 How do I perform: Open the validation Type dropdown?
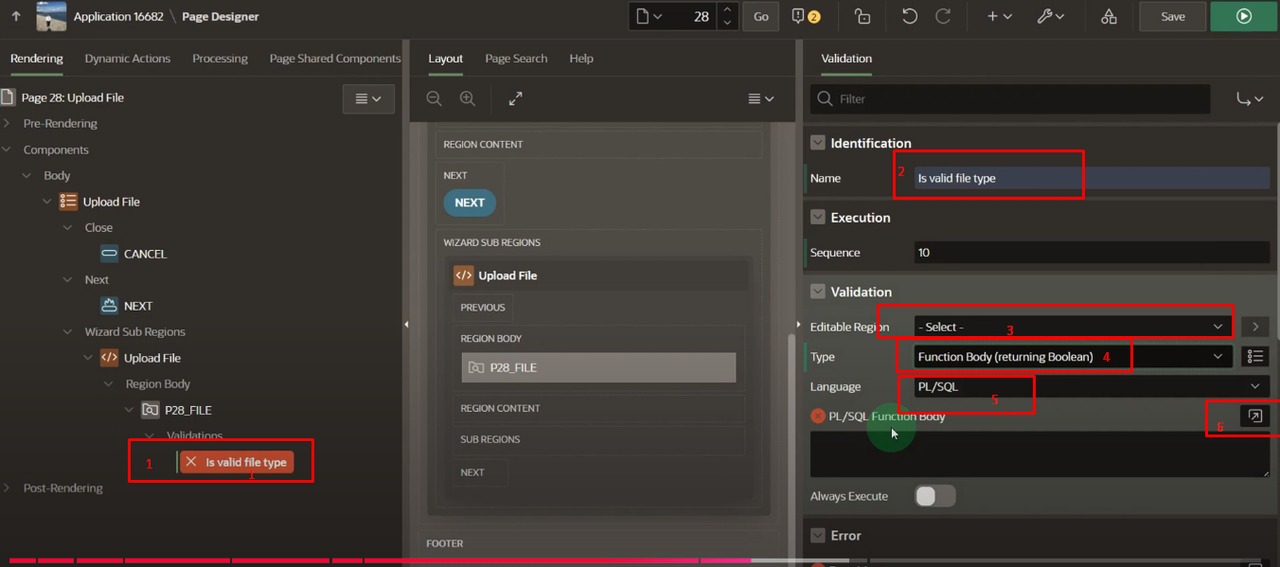pyautogui.click(x=1073, y=356)
